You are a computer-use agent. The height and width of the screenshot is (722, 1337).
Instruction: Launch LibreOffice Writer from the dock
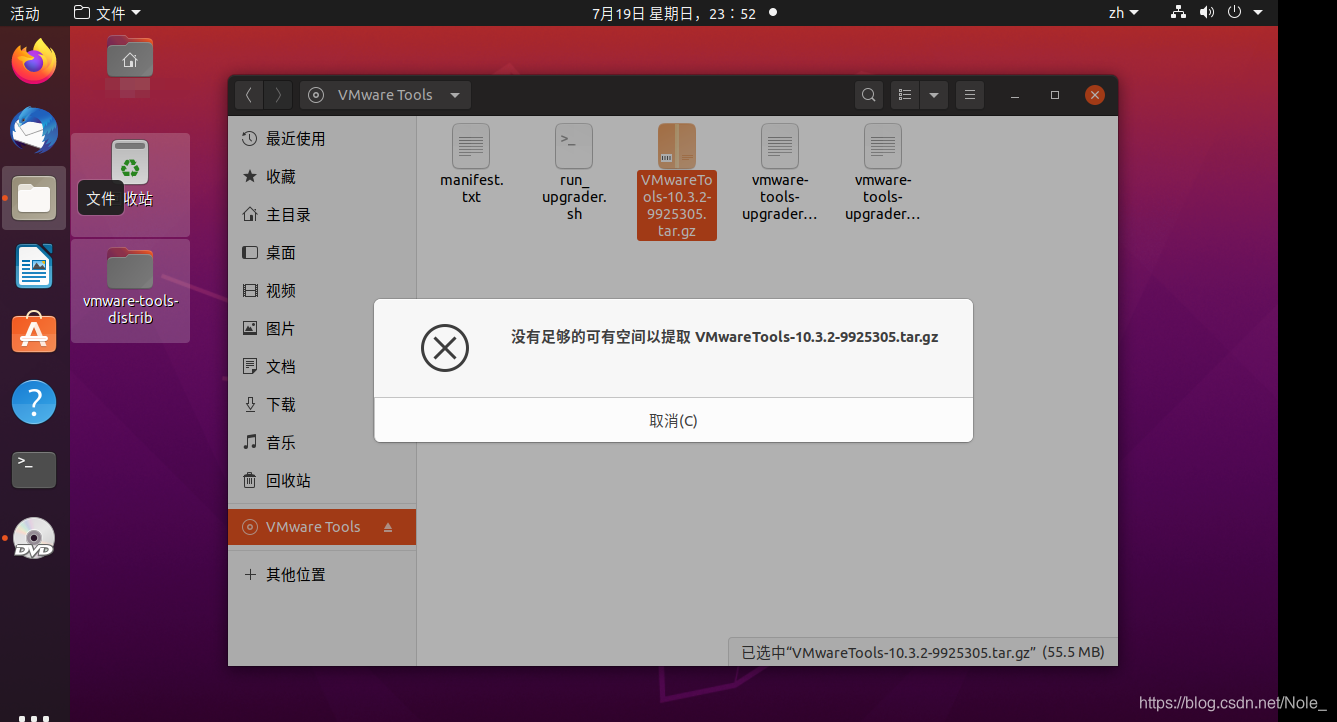(x=34, y=266)
